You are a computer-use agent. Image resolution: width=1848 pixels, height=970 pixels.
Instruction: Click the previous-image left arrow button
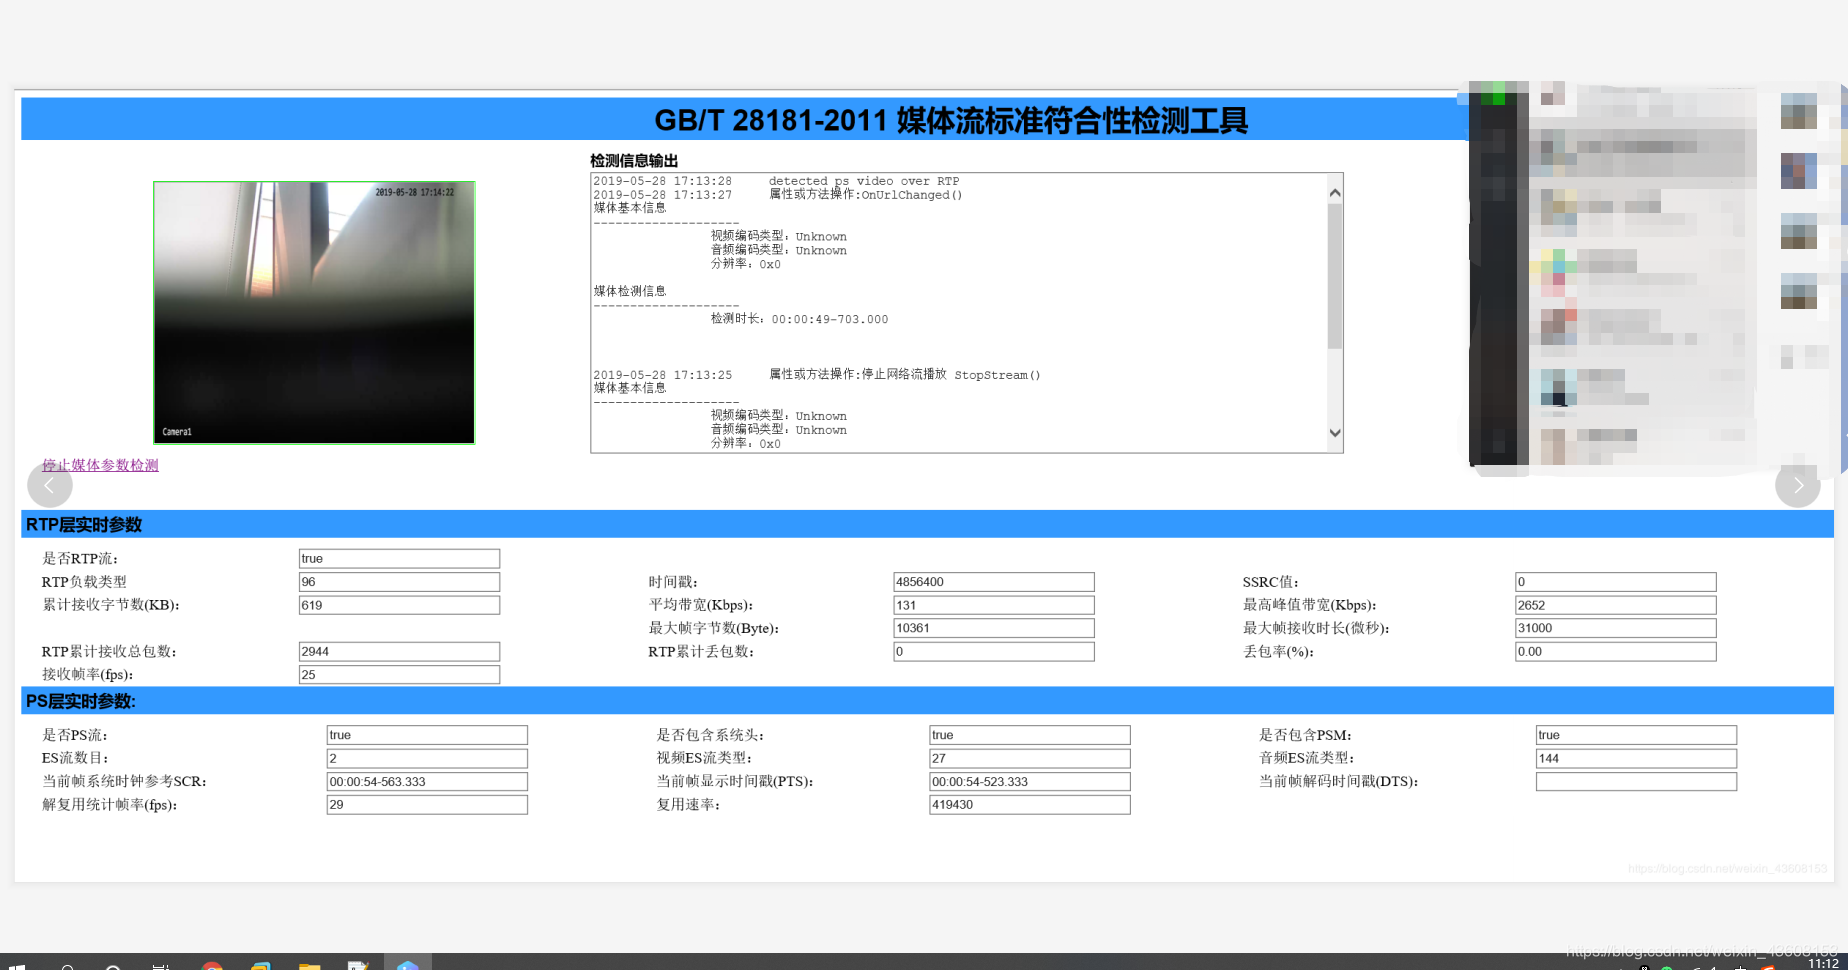(x=50, y=485)
